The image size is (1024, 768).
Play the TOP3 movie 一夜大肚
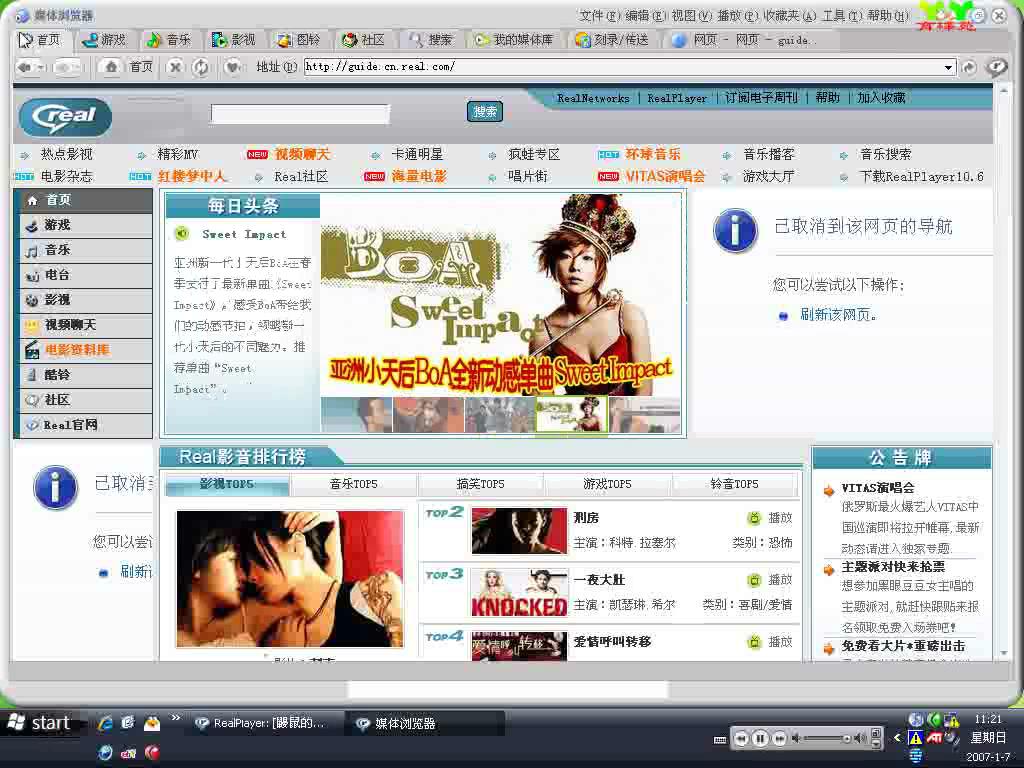click(x=770, y=580)
